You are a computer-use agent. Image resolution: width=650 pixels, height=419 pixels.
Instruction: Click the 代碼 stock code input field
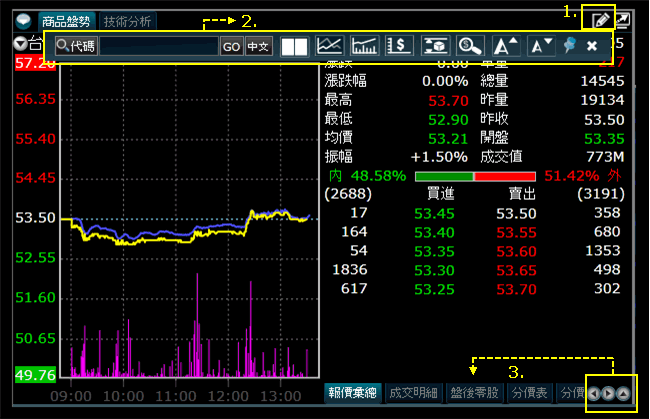click(x=158, y=46)
